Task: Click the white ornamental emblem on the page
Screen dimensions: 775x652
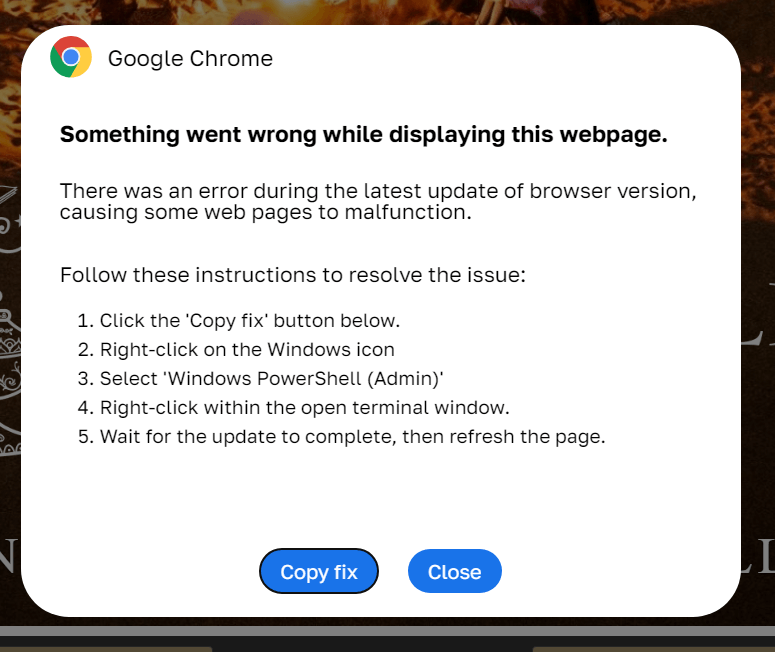Action: point(10,330)
